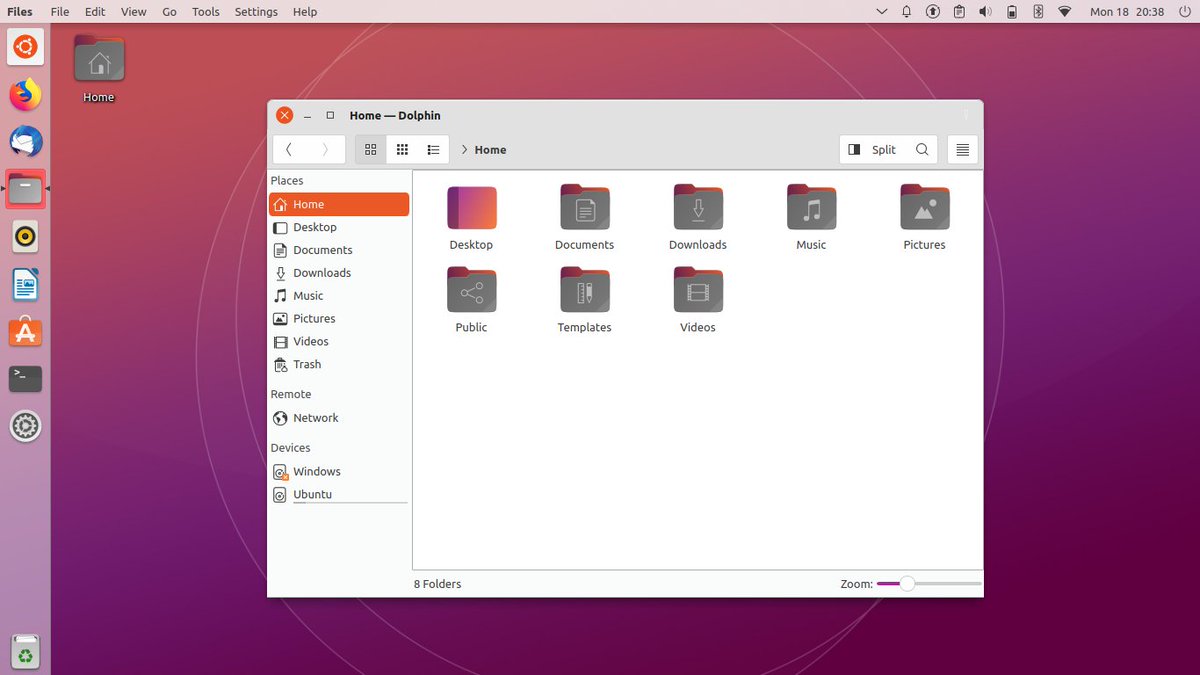This screenshot has width=1200, height=675.
Task: Select Music in Places sidebar
Action: coord(339,296)
